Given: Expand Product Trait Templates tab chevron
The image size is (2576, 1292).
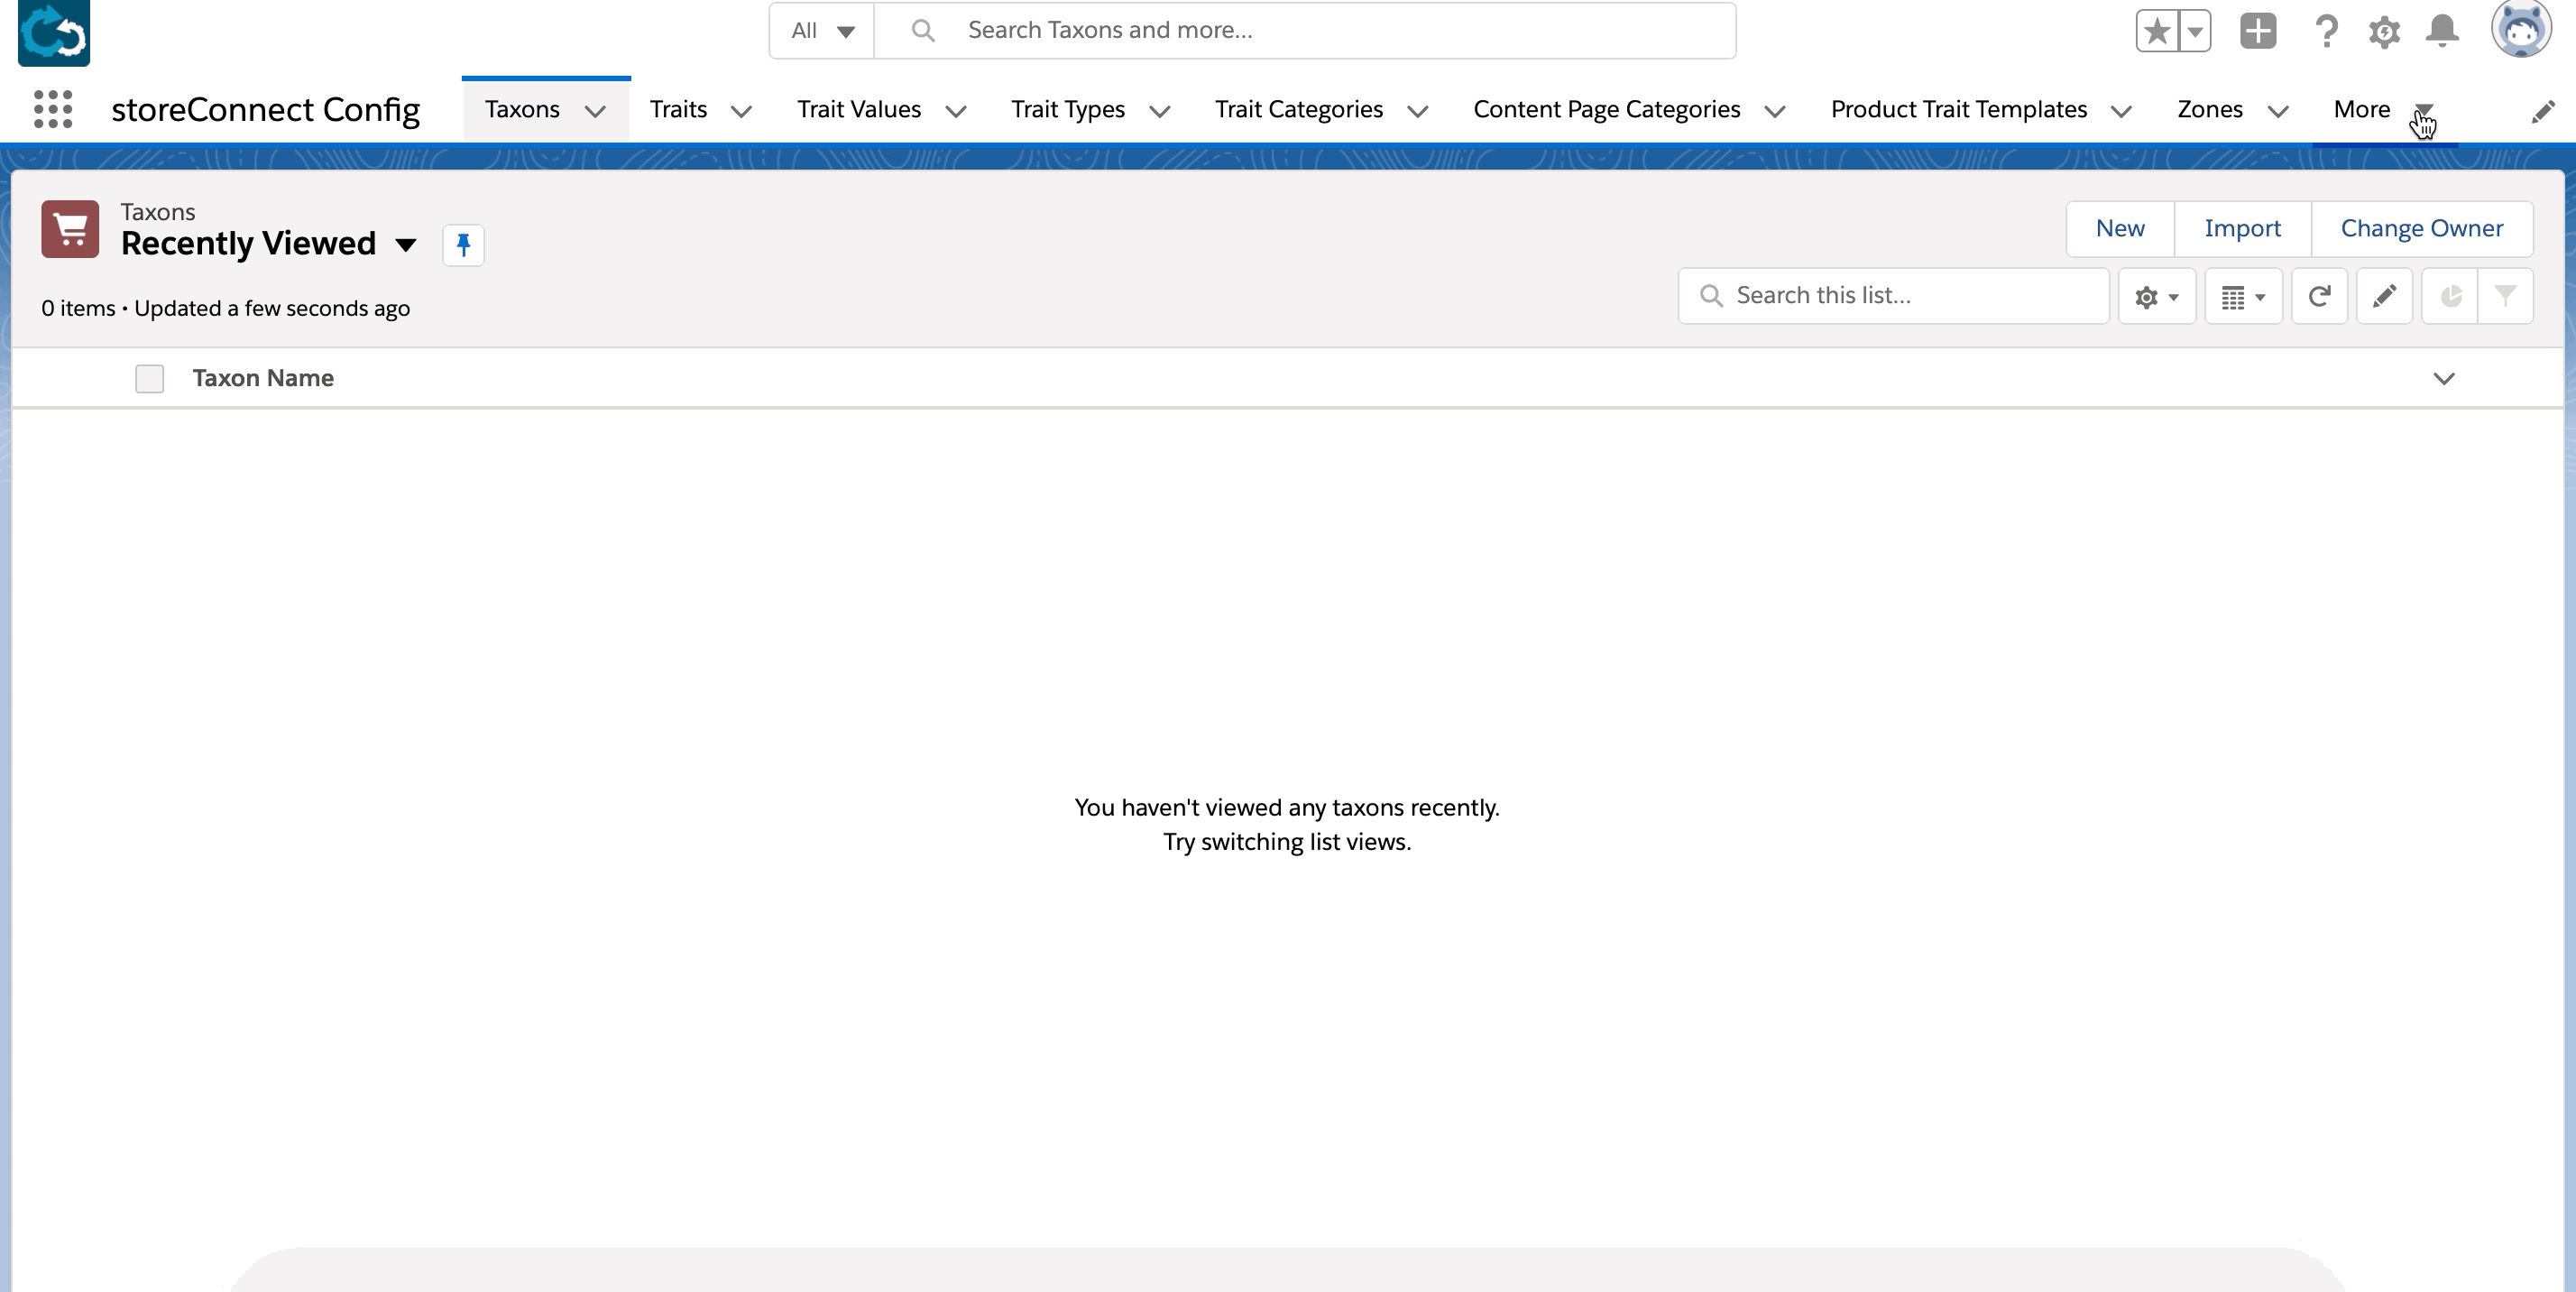Looking at the screenshot, I should point(2121,111).
